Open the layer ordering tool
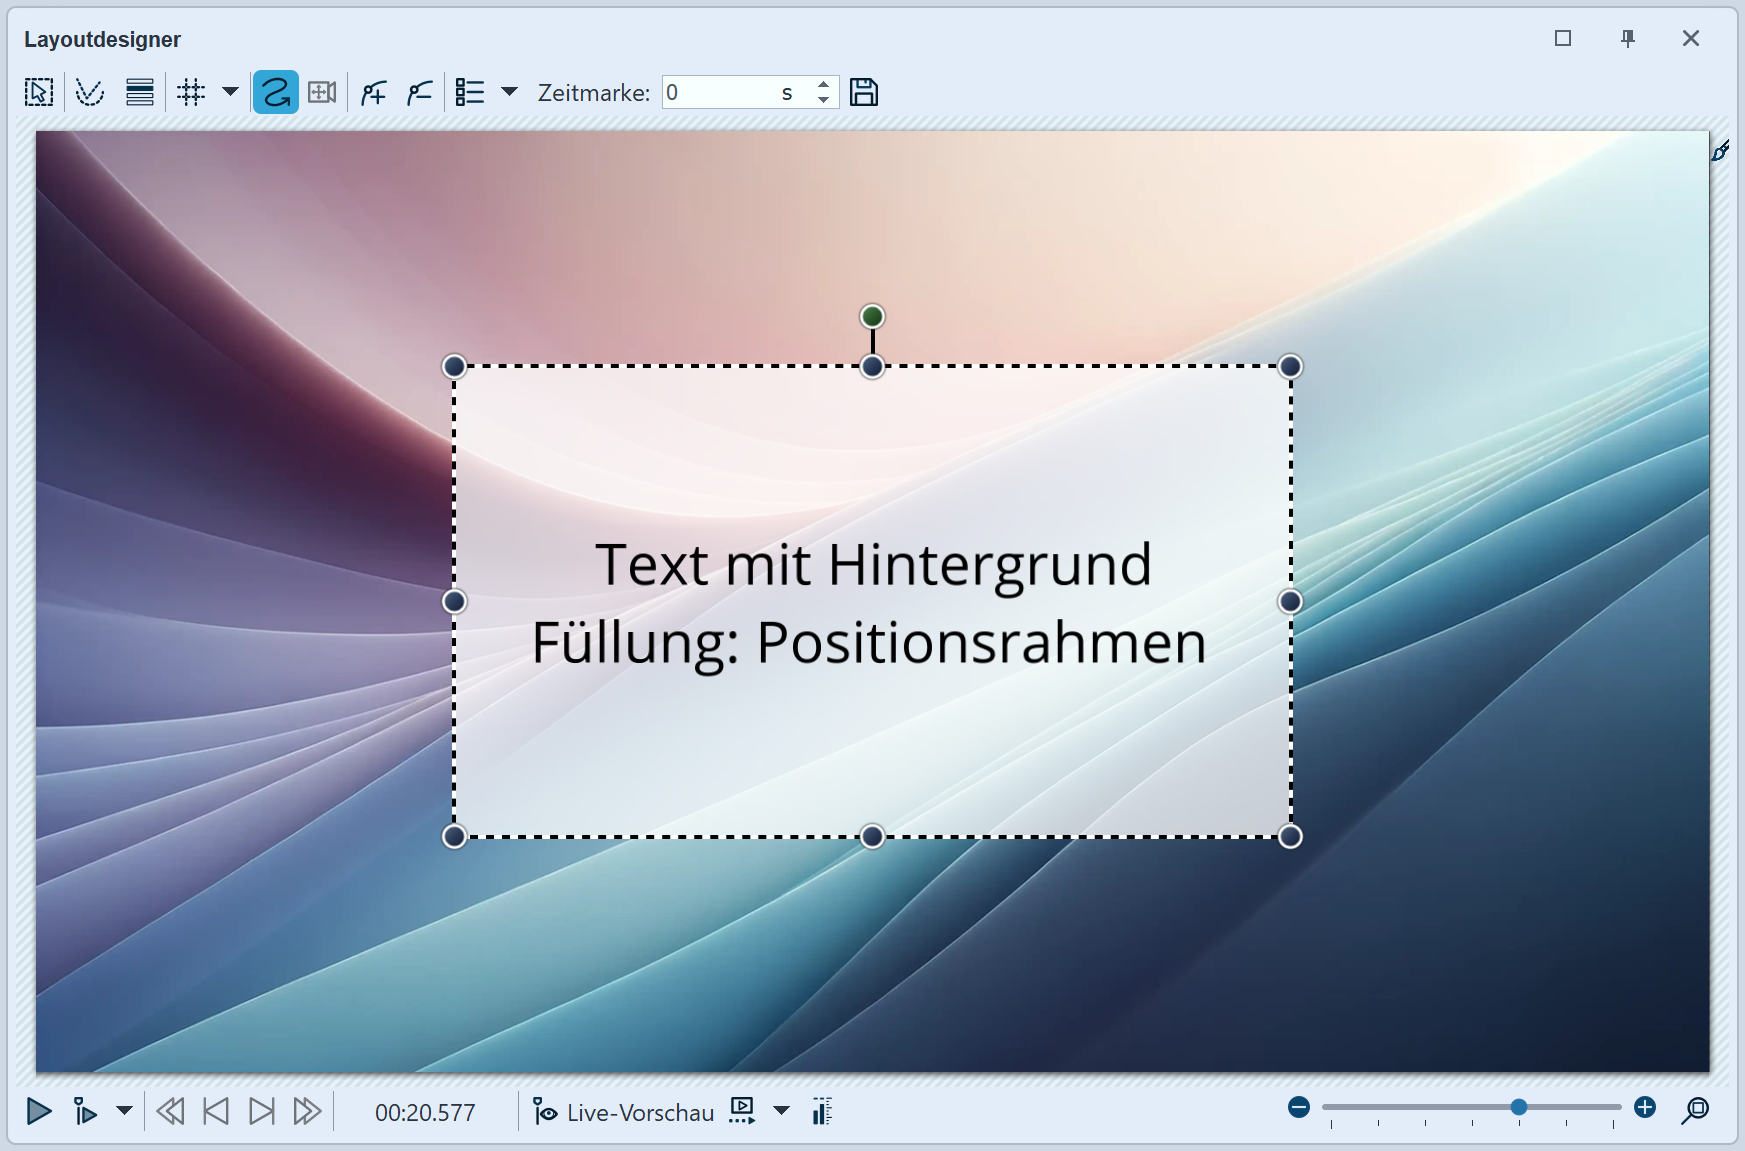This screenshot has height=1151, width=1745. (139, 92)
